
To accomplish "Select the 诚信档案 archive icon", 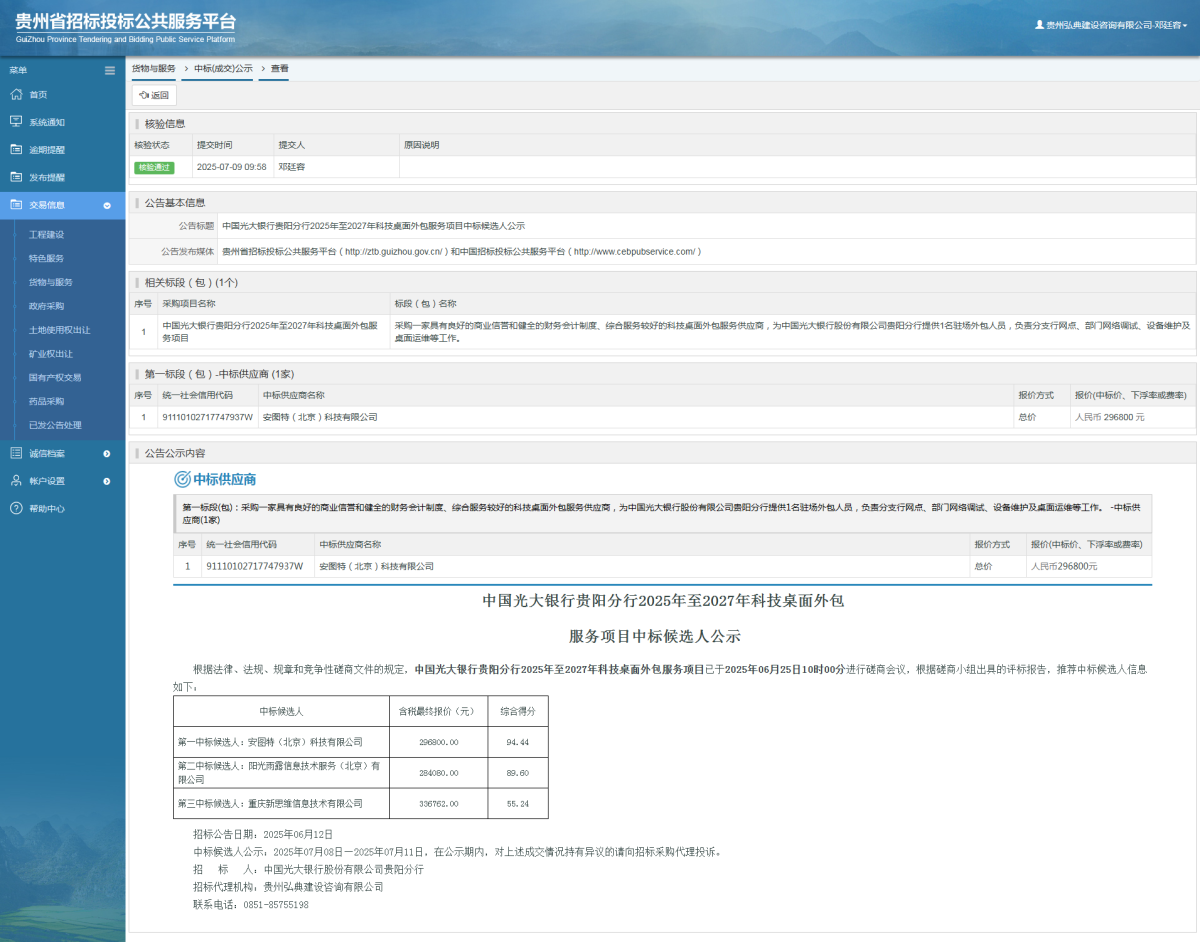I will 17,452.
